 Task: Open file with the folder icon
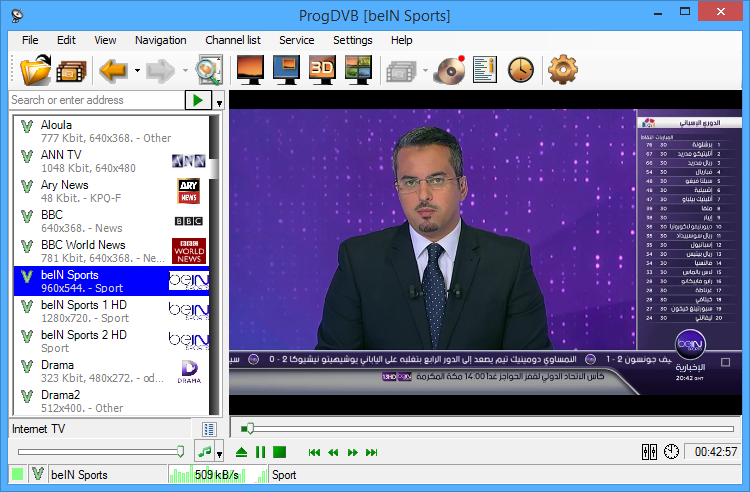click(x=35, y=70)
